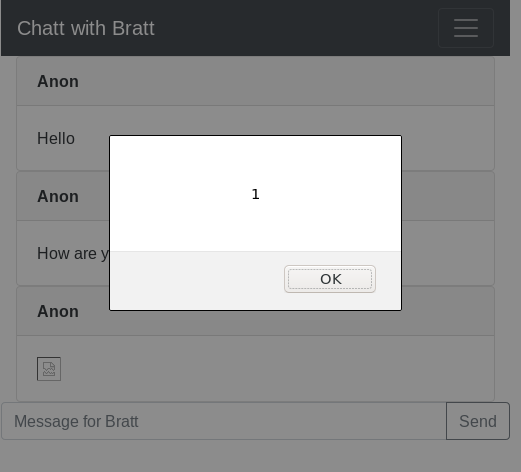Click the Send button
The width and height of the screenshot is (521, 472).
tap(478, 421)
